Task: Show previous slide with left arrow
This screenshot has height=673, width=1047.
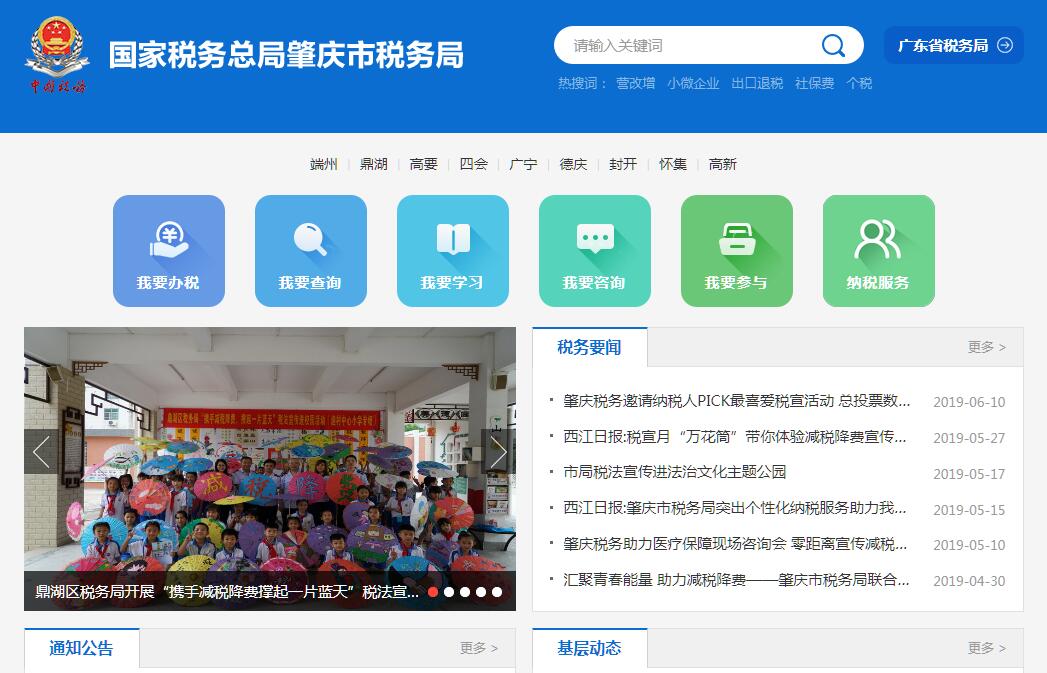Action: pyautogui.click(x=41, y=452)
